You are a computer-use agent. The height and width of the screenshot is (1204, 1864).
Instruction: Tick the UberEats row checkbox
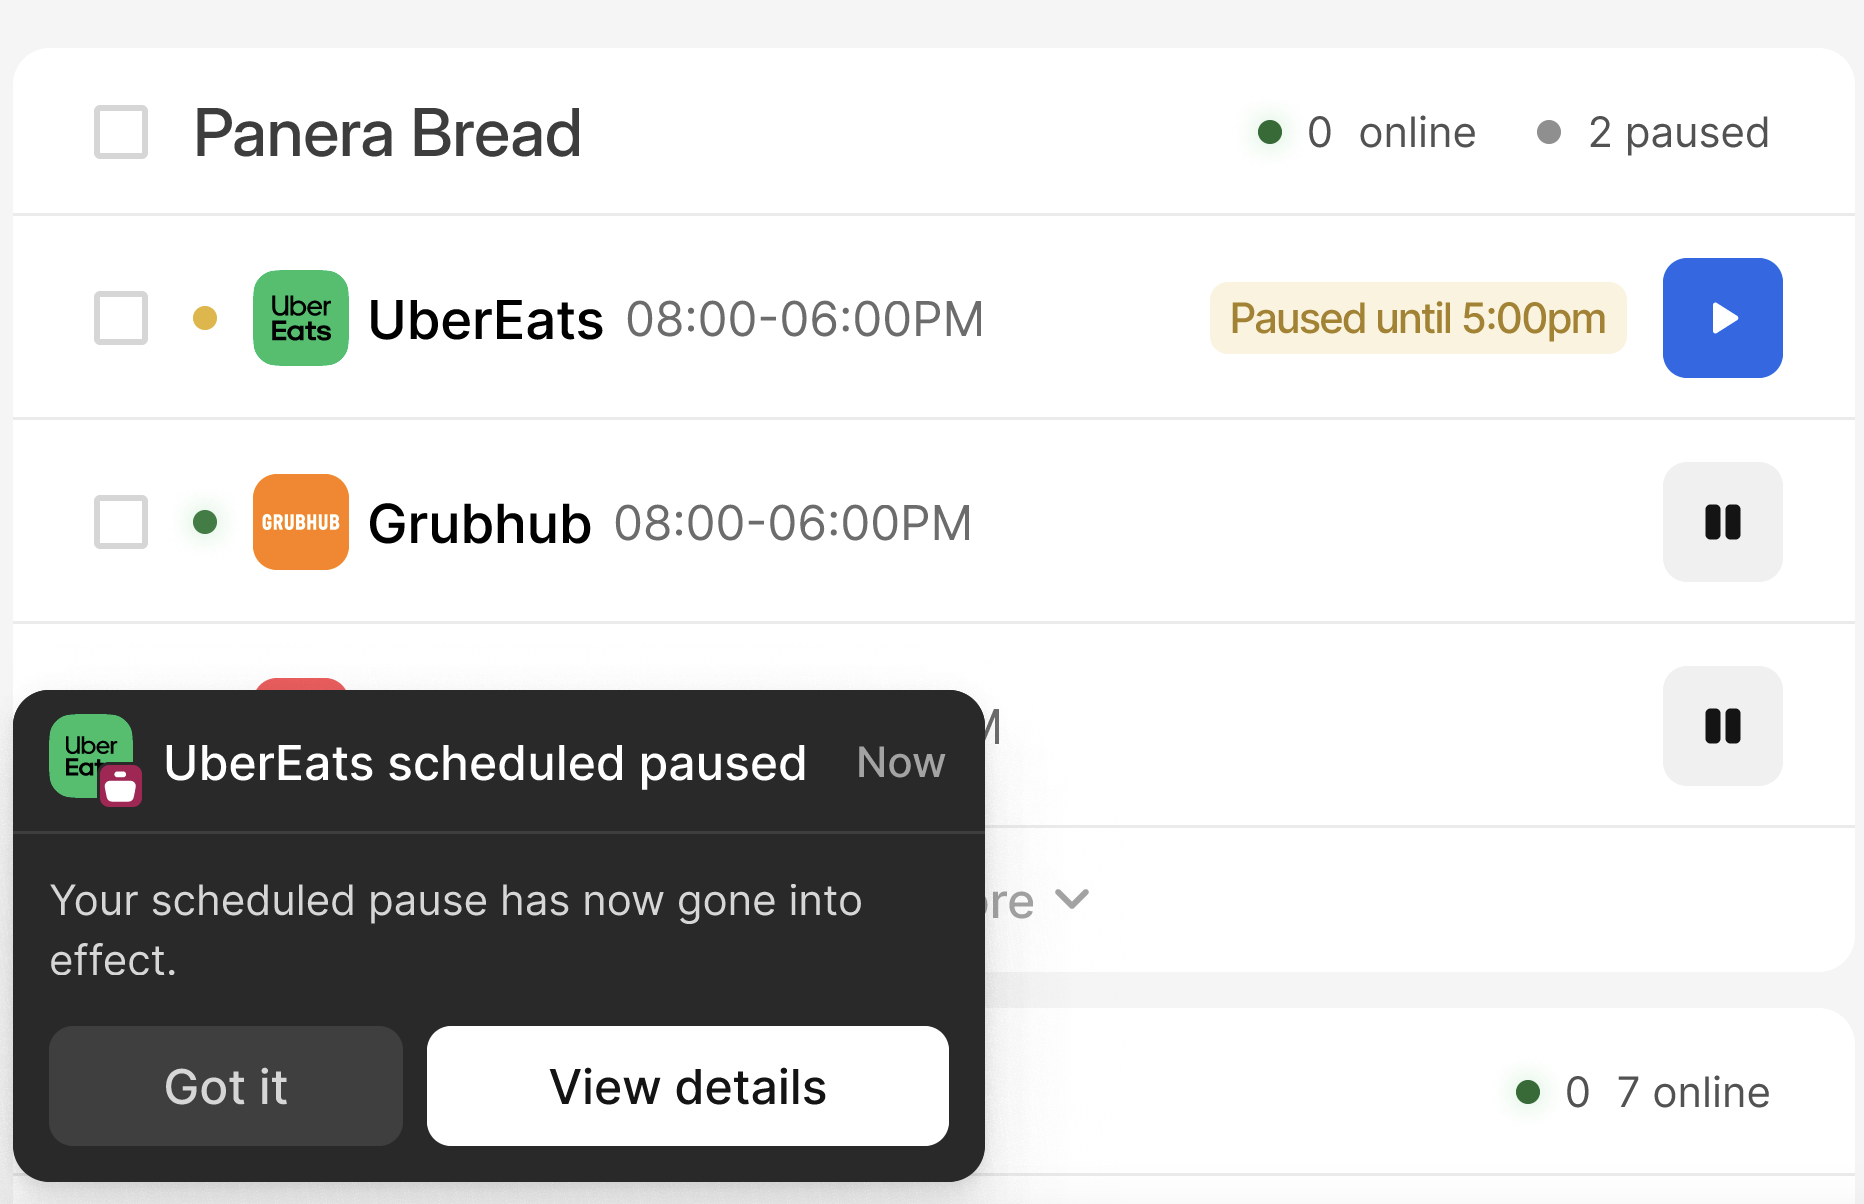[x=121, y=318]
